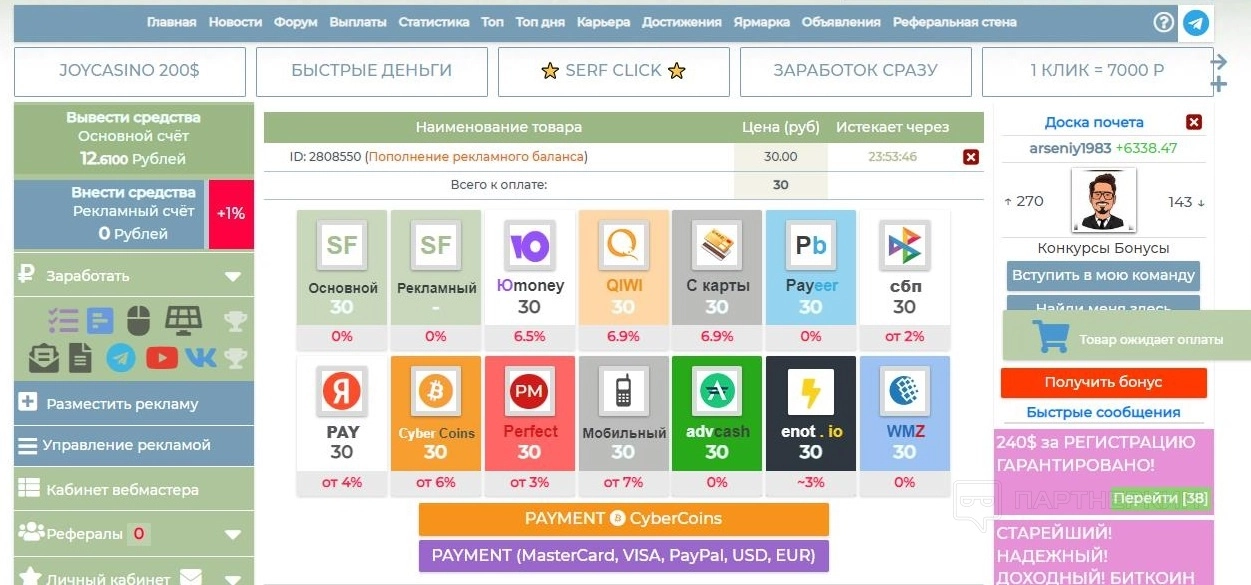Screen dimensions: 1251x585
Task: Click the help question mark icon
Action: (x=1164, y=22)
